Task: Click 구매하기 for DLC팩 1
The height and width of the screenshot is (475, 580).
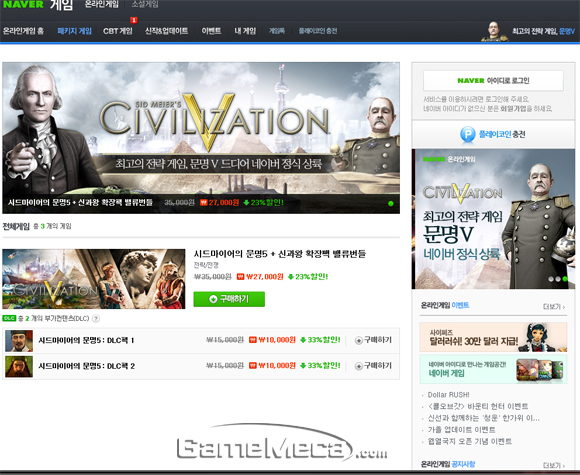Action: click(x=373, y=340)
